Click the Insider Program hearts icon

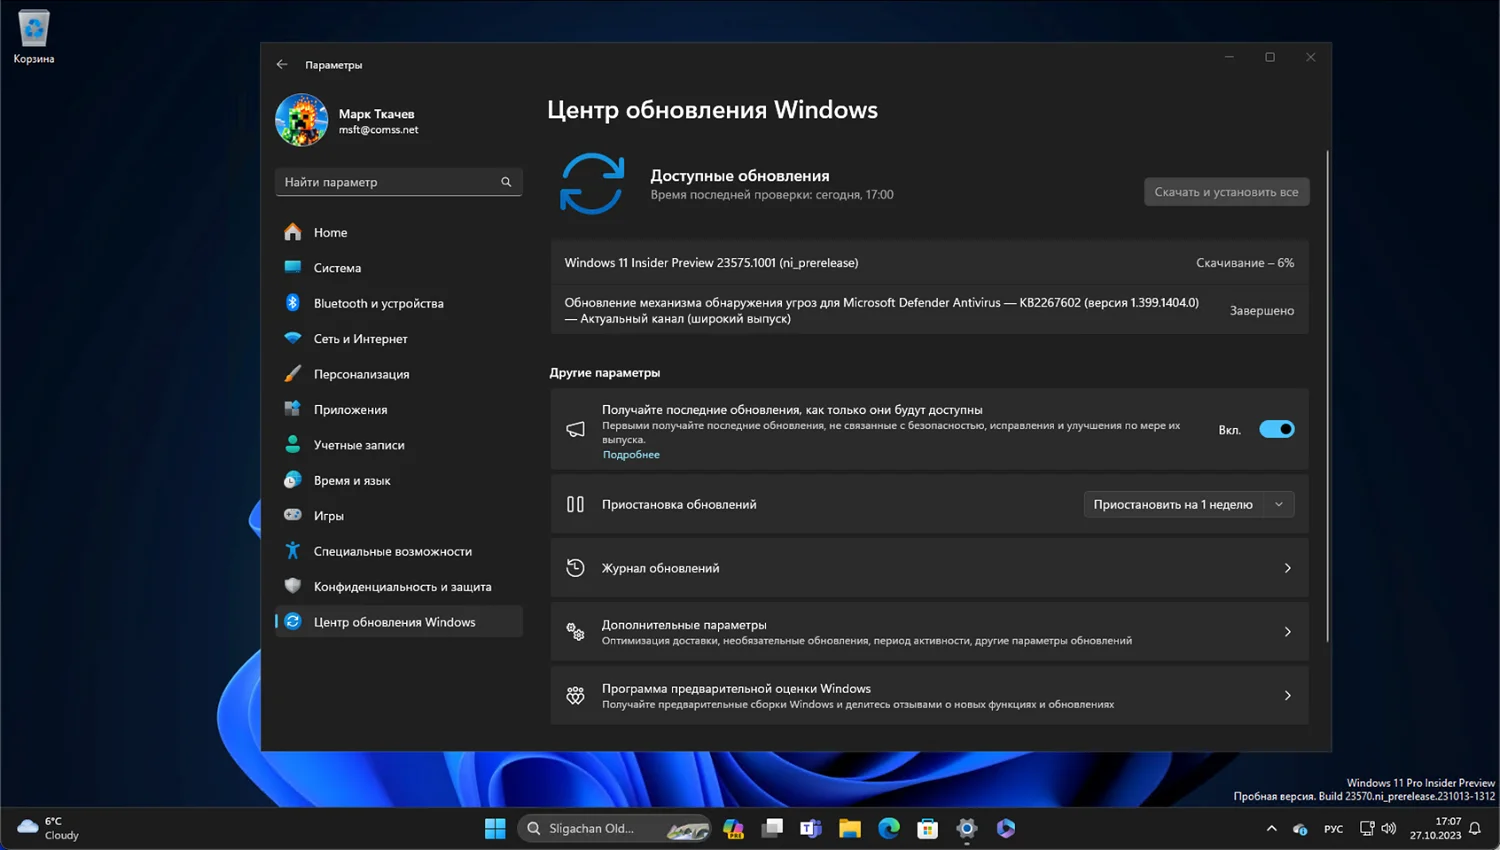575,696
